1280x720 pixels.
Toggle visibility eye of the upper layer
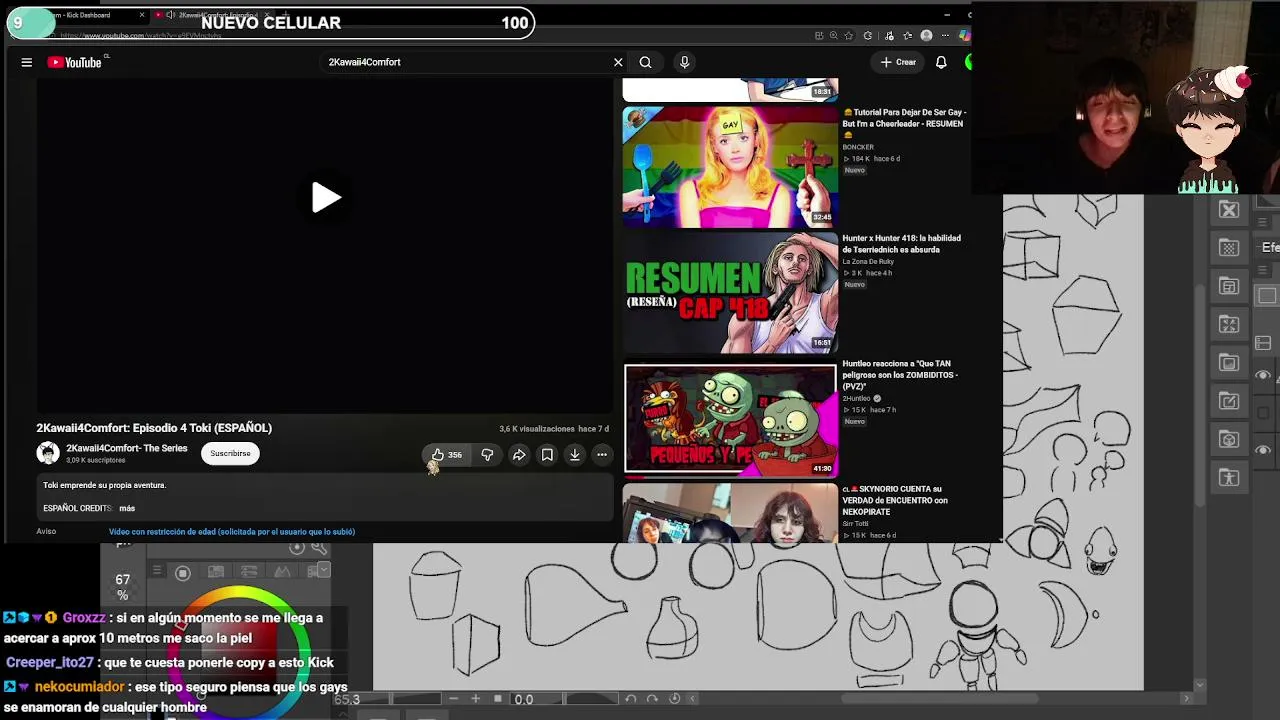coord(1263,375)
